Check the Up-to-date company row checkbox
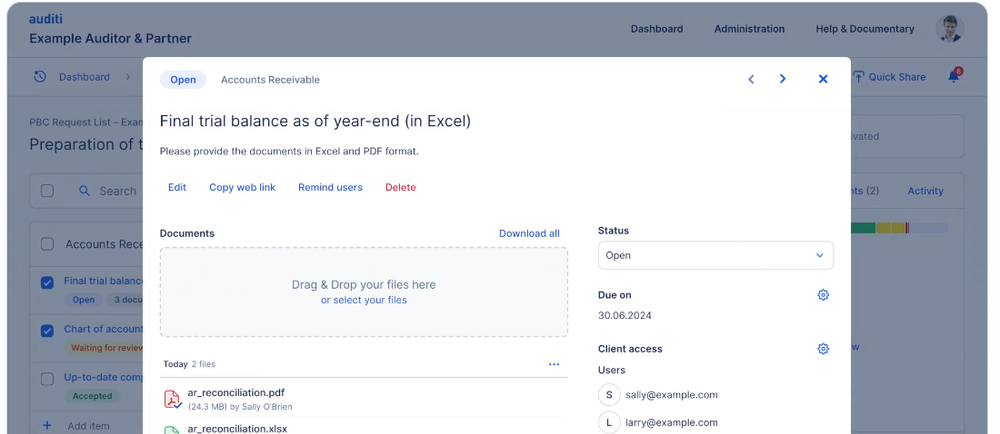 coord(47,379)
